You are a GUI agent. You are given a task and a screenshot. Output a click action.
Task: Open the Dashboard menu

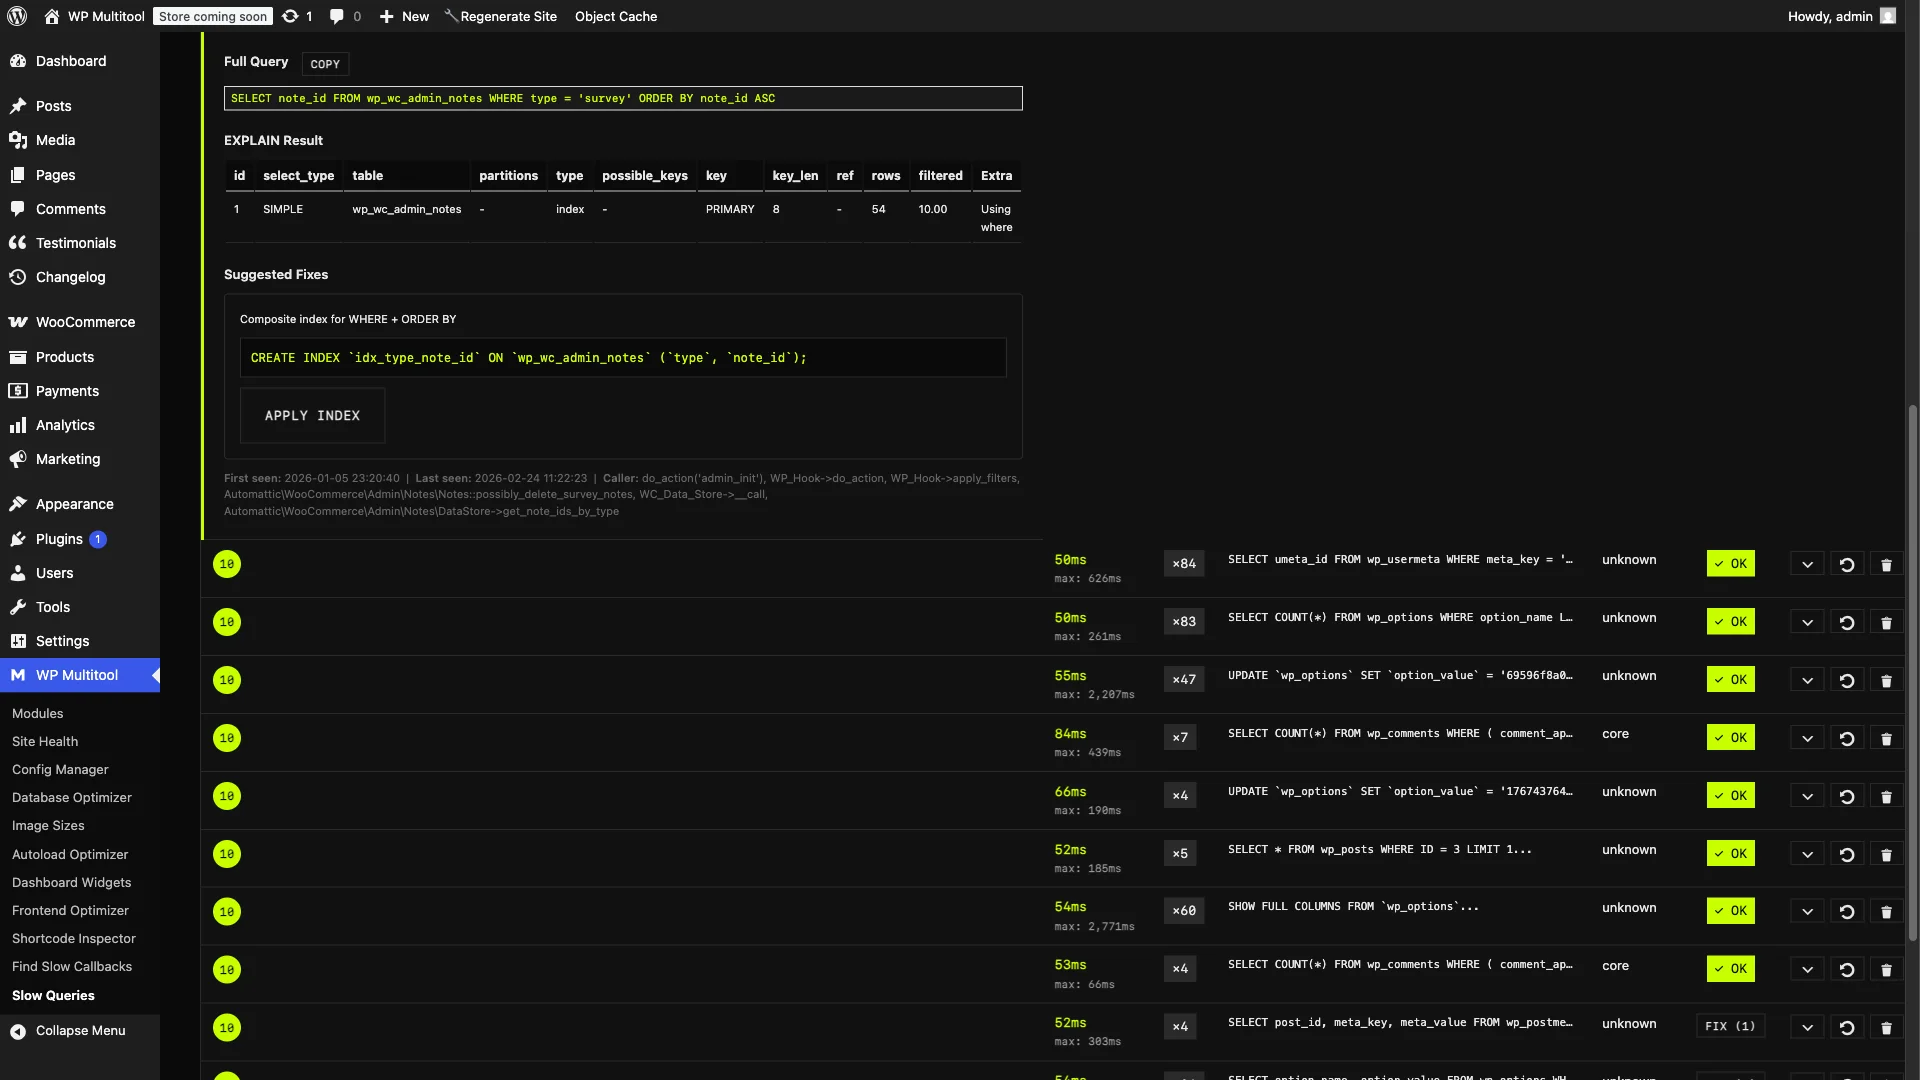click(80, 61)
